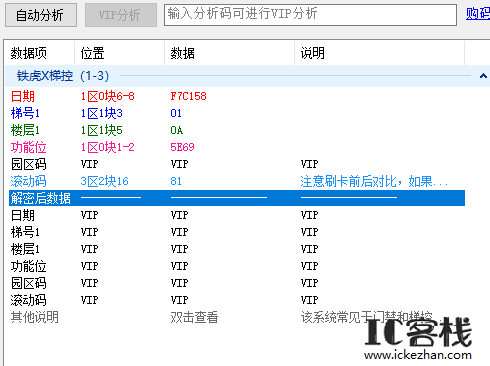Viewport: 490px width, 366px height.
Task: Click the 数据 column header
Action: pyautogui.click(x=230, y=53)
